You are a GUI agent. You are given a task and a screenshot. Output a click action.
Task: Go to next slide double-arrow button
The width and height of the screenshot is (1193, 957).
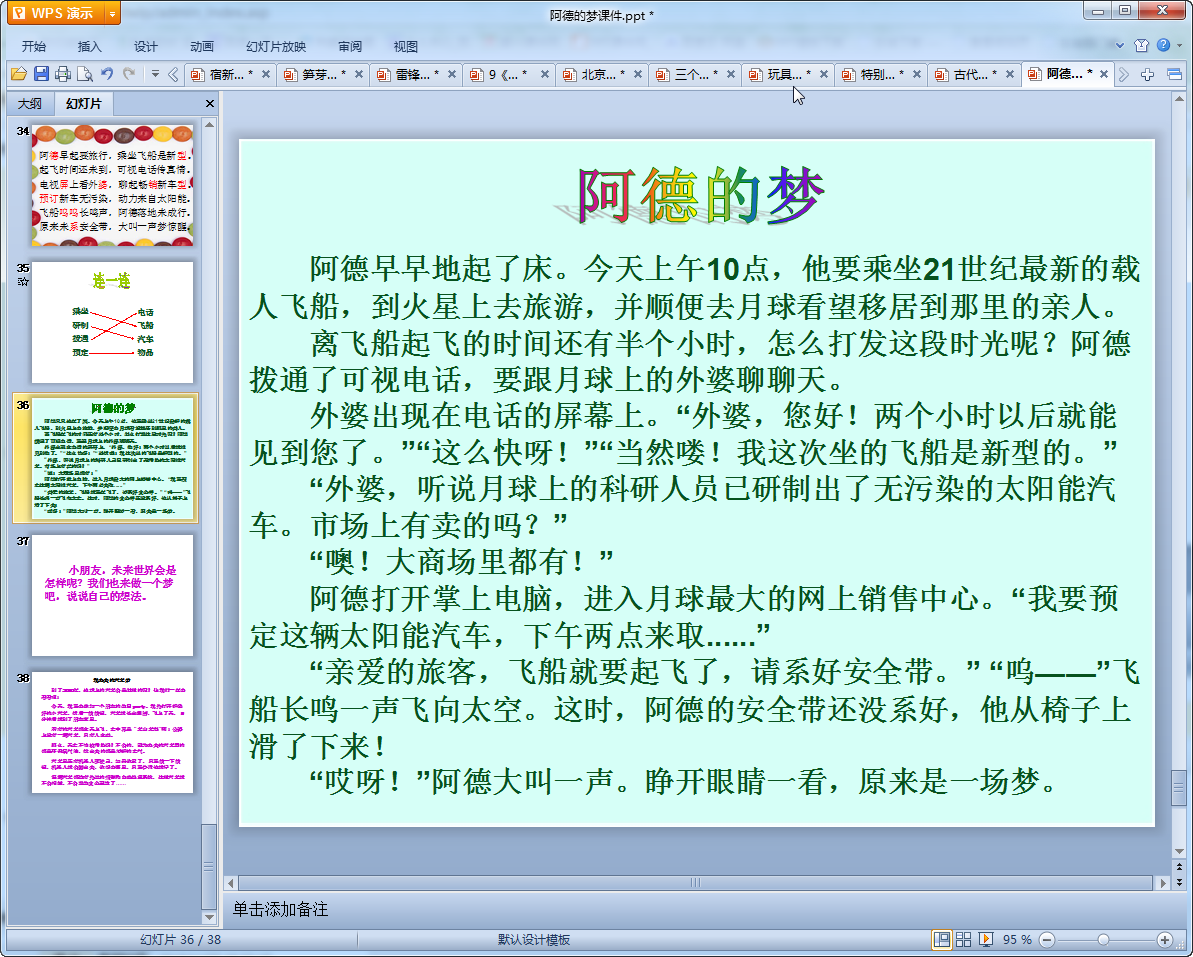[x=1179, y=881]
